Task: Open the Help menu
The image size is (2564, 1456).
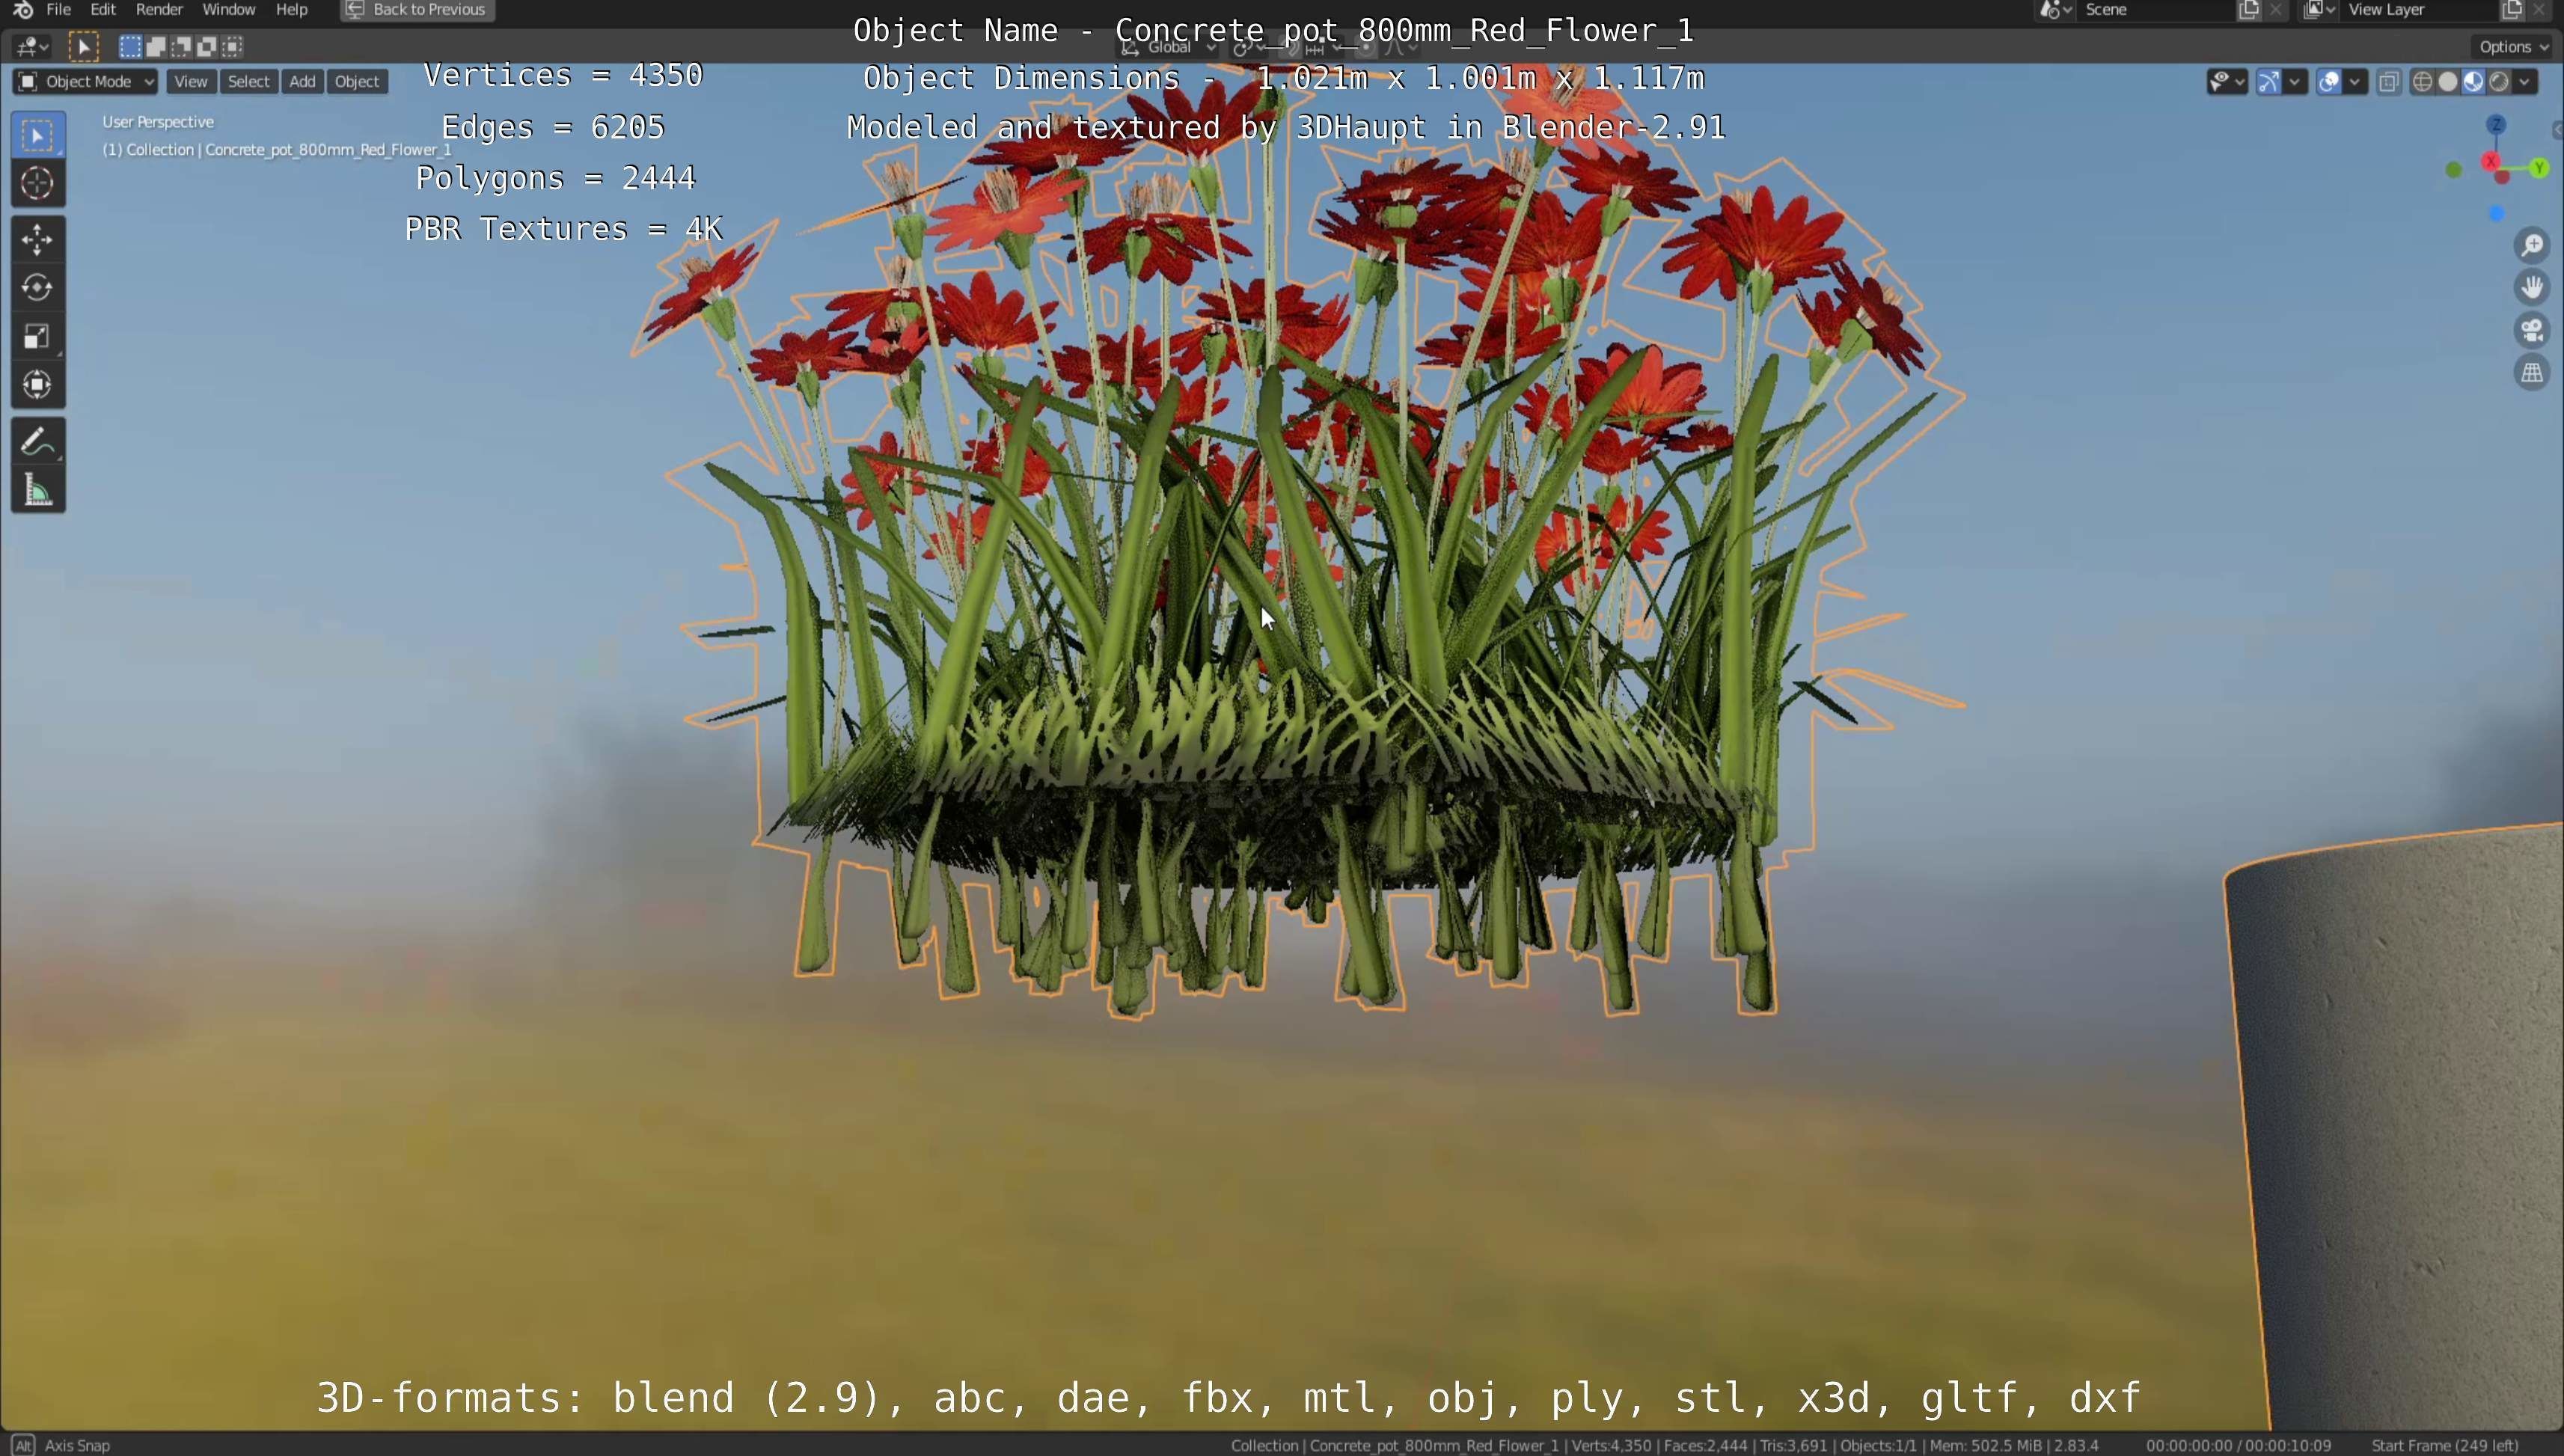Action: point(291,10)
